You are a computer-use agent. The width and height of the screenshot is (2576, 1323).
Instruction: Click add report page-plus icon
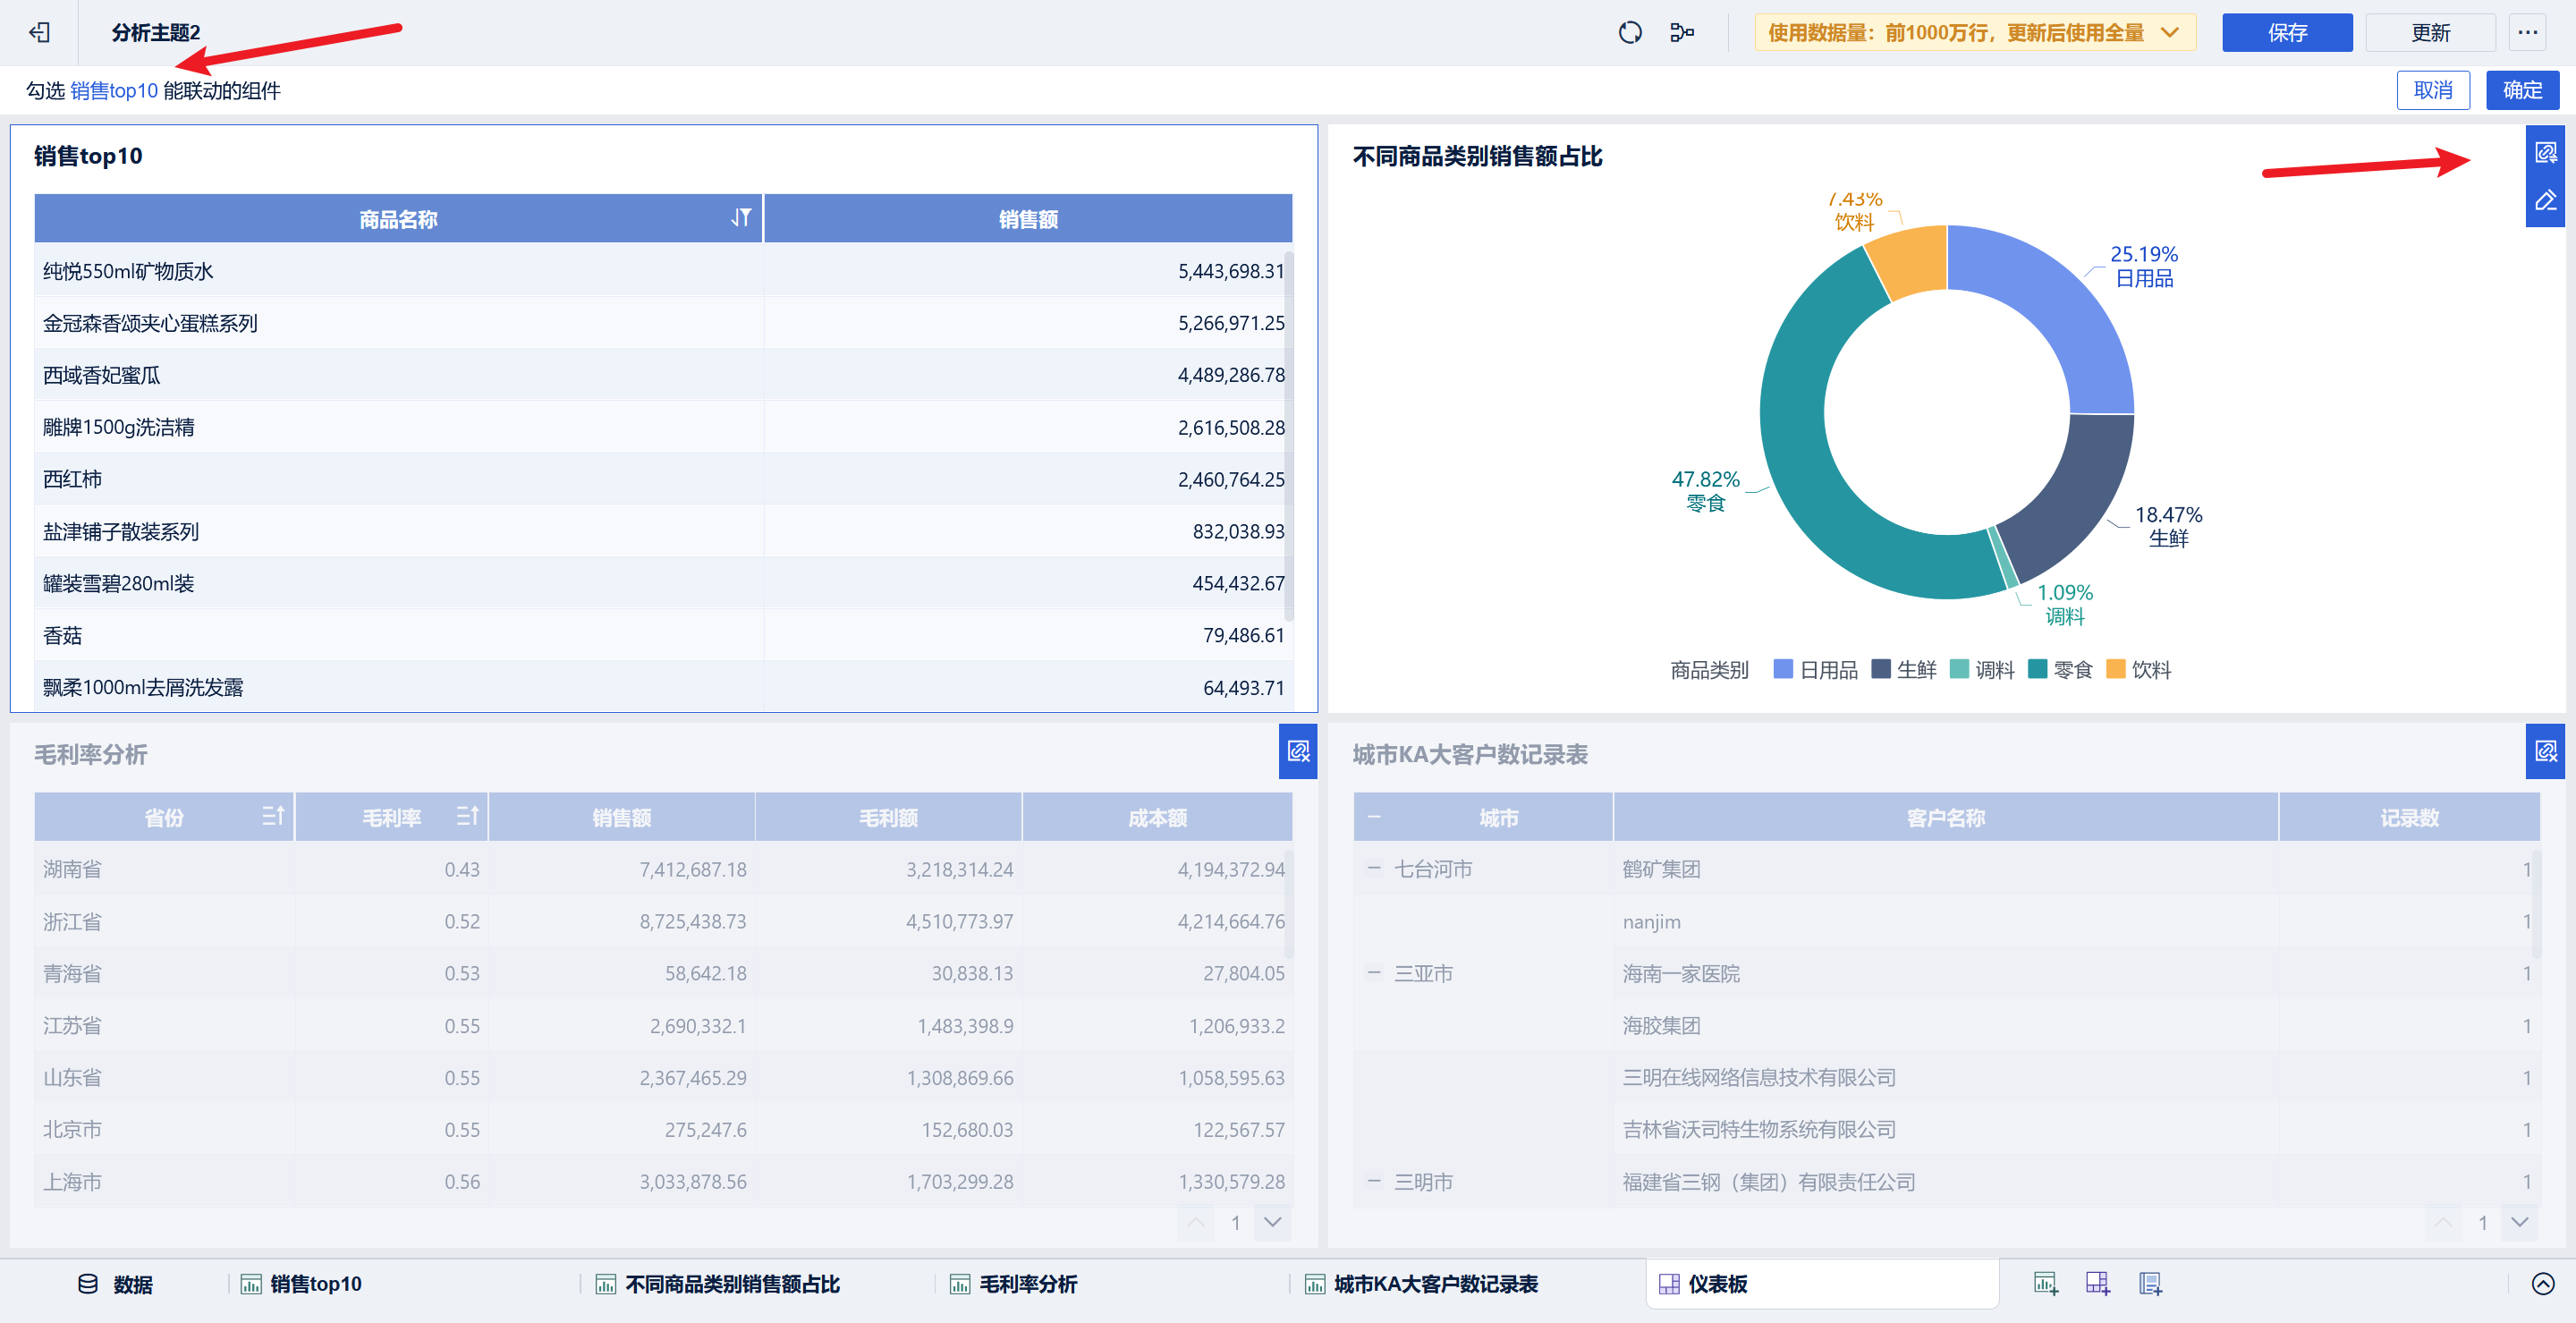tap(2150, 1283)
